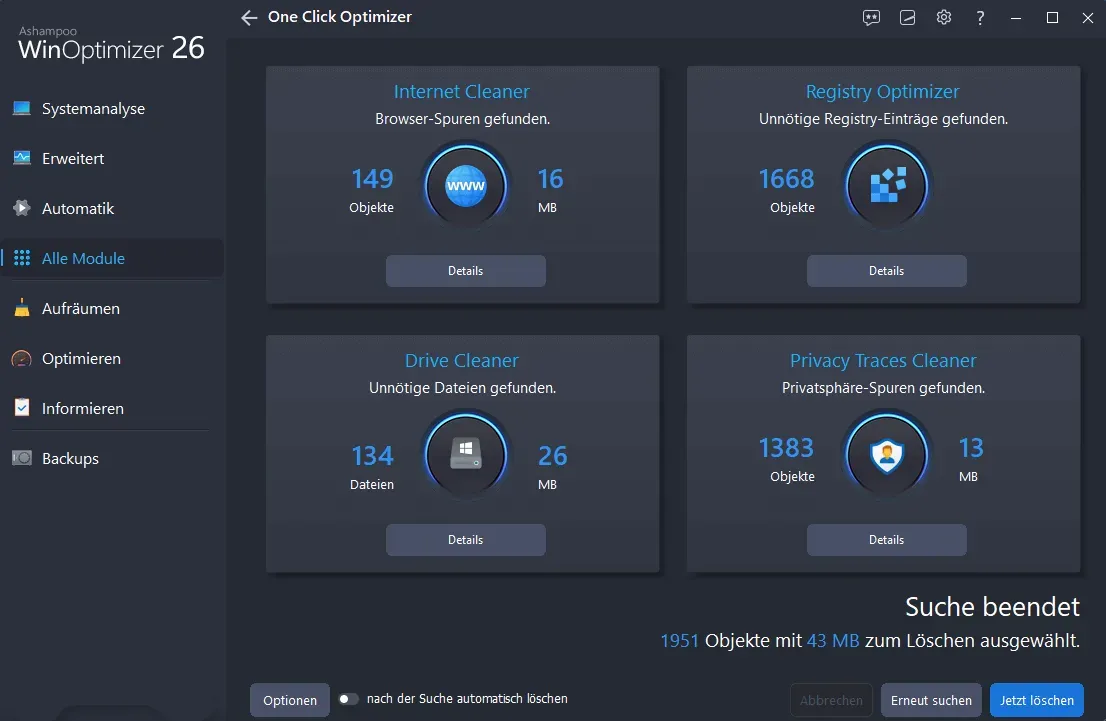This screenshot has height=721, width=1106.
Task: Open the feedback chat icon
Action: (x=871, y=18)
